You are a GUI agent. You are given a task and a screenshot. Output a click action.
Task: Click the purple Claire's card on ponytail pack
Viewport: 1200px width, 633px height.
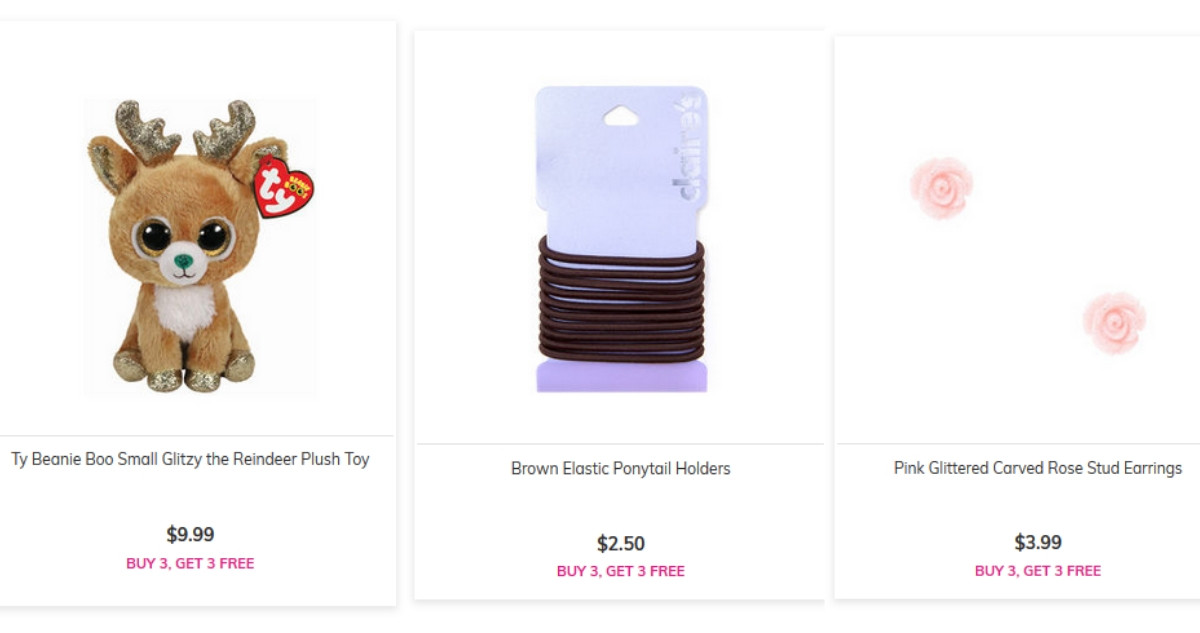coord(621,161)
